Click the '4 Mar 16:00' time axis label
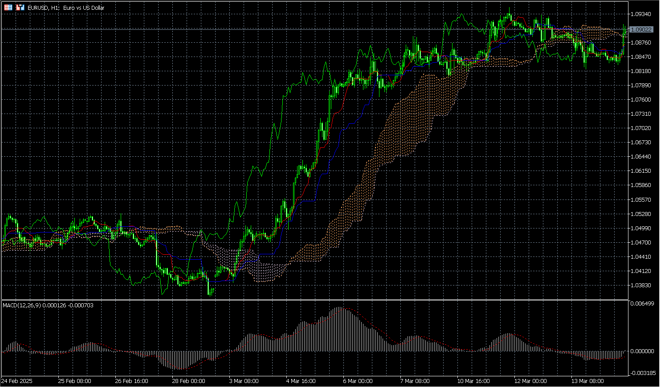This screenshot has width=660, height=387. coord(301,381)
